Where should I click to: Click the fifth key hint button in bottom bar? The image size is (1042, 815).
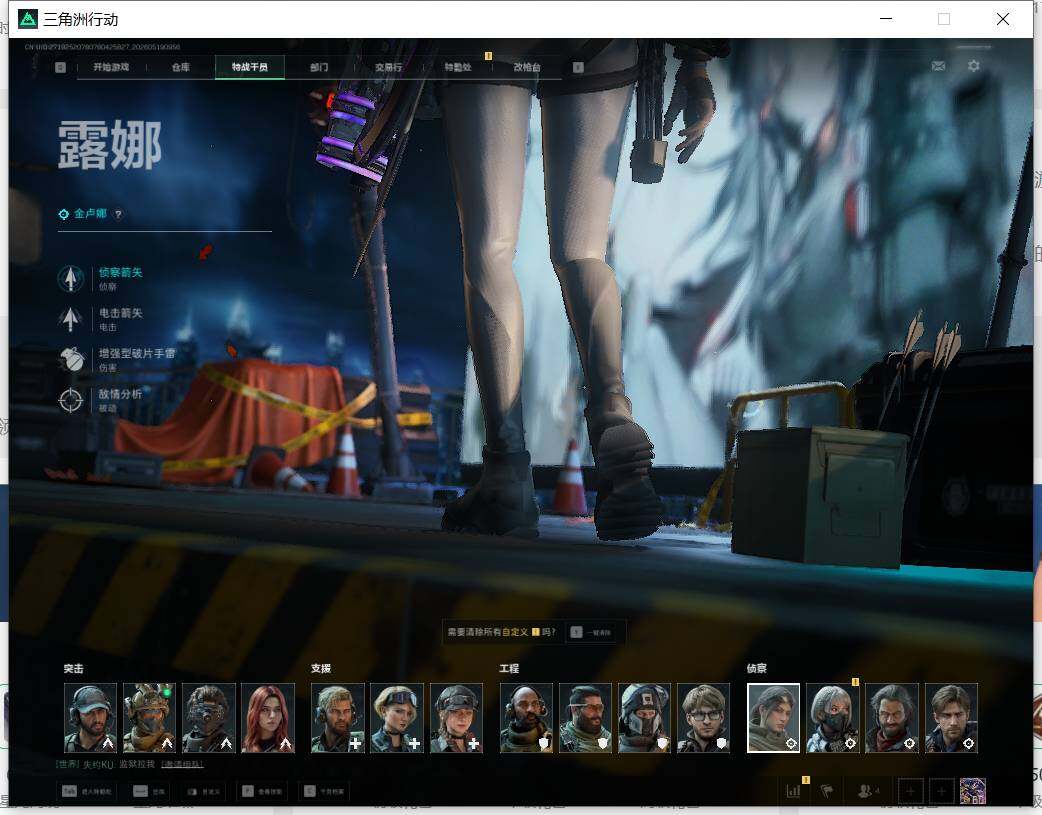click(x=324, y=791)
